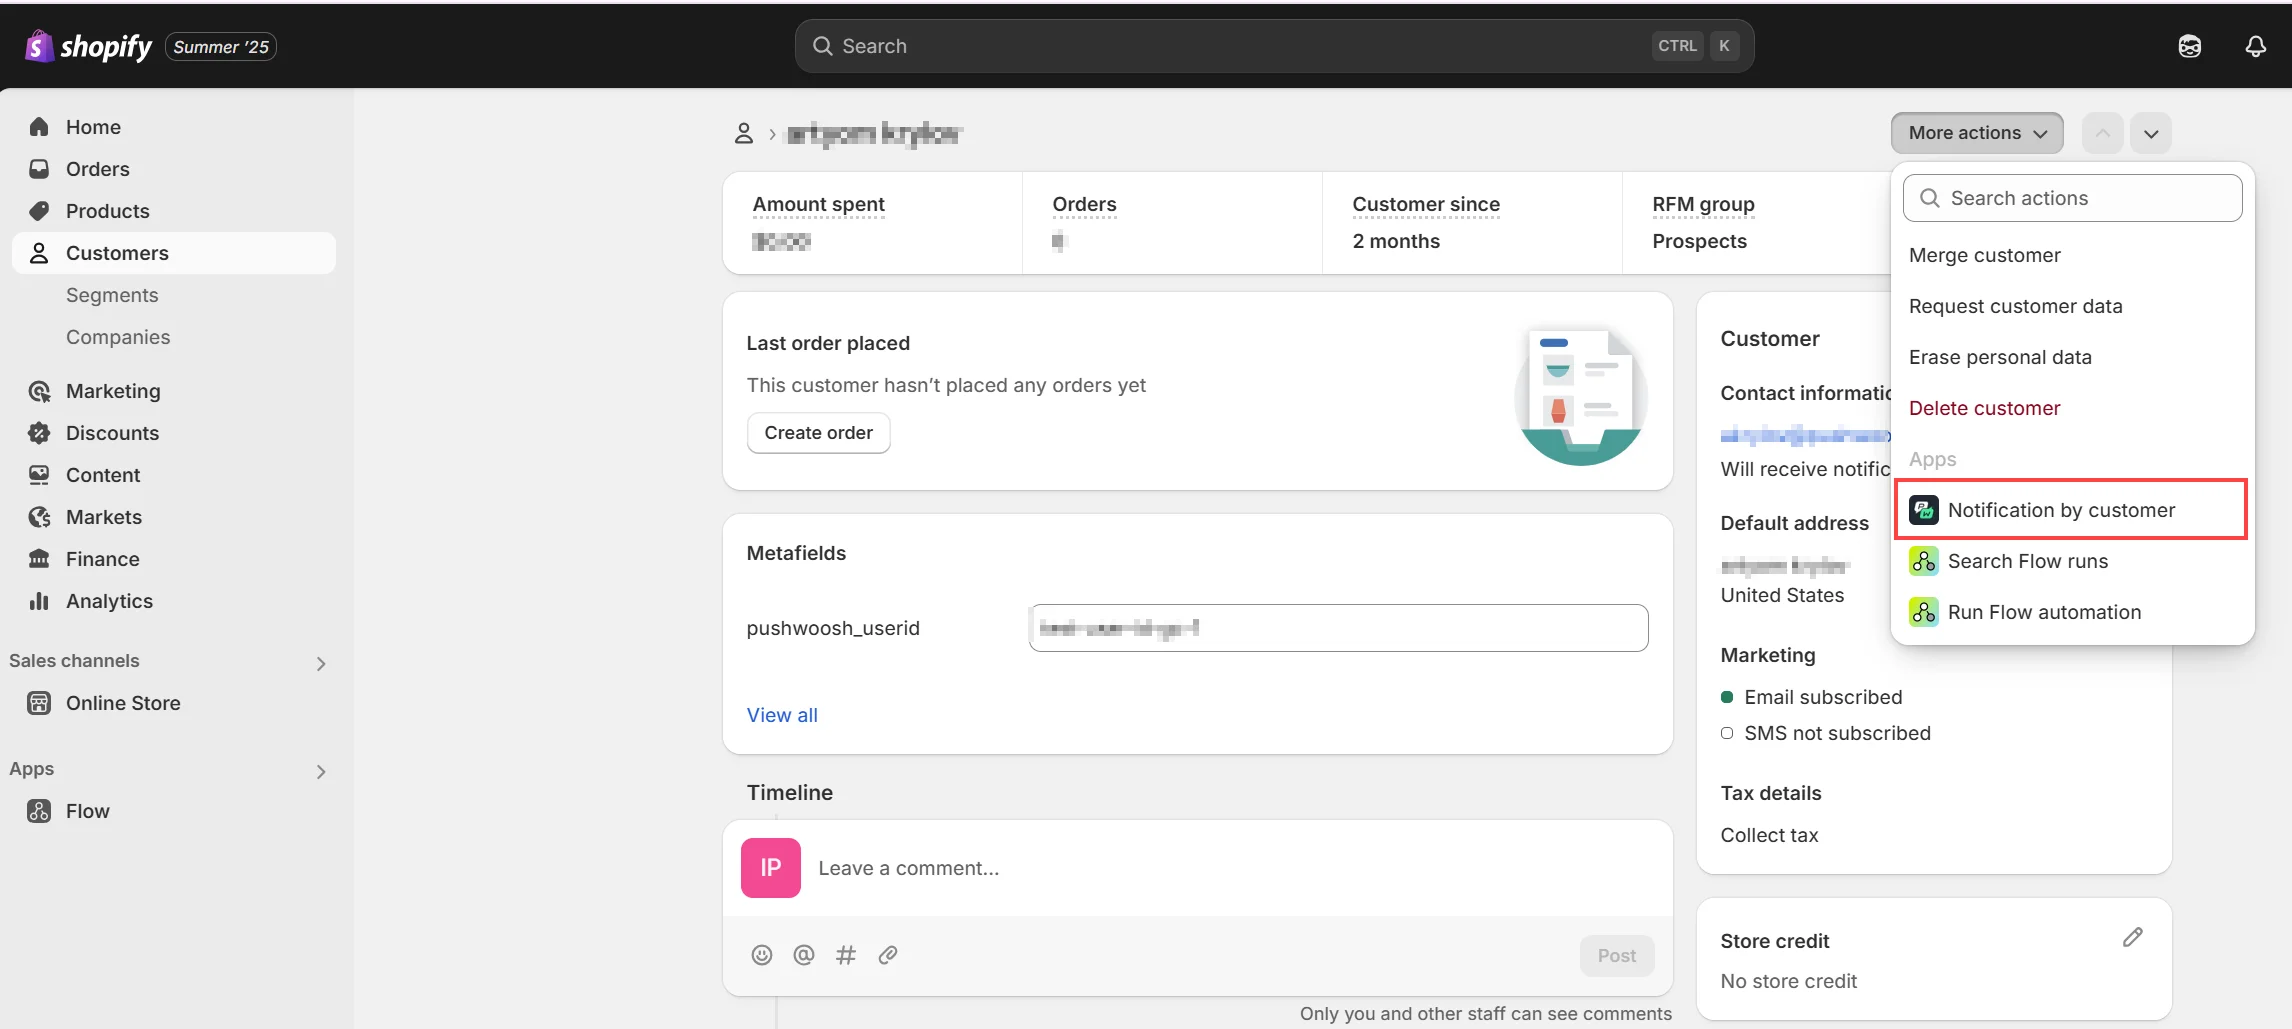Click the Shopify logo
The width and height of the screenshot is (2292, 1029).
click(88, 46)
